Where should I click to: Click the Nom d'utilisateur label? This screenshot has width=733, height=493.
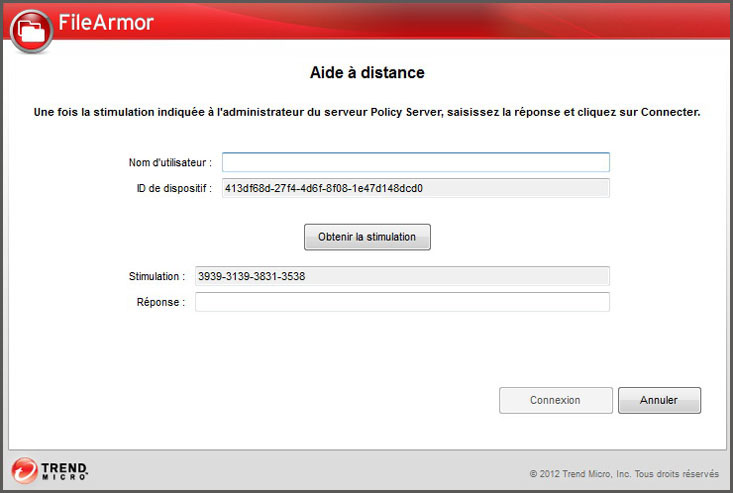coord(170,162)
